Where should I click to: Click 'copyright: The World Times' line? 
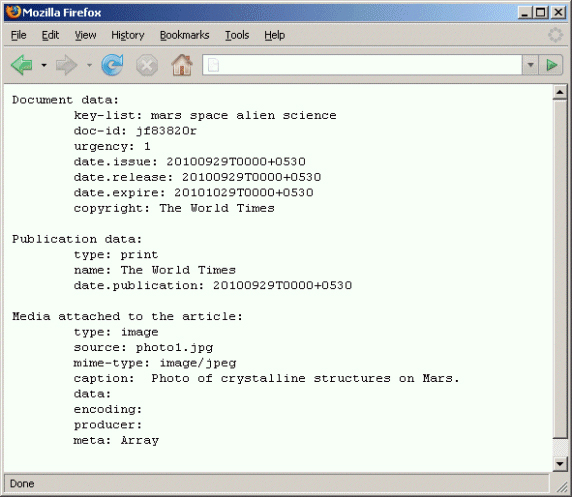(174, 208)
